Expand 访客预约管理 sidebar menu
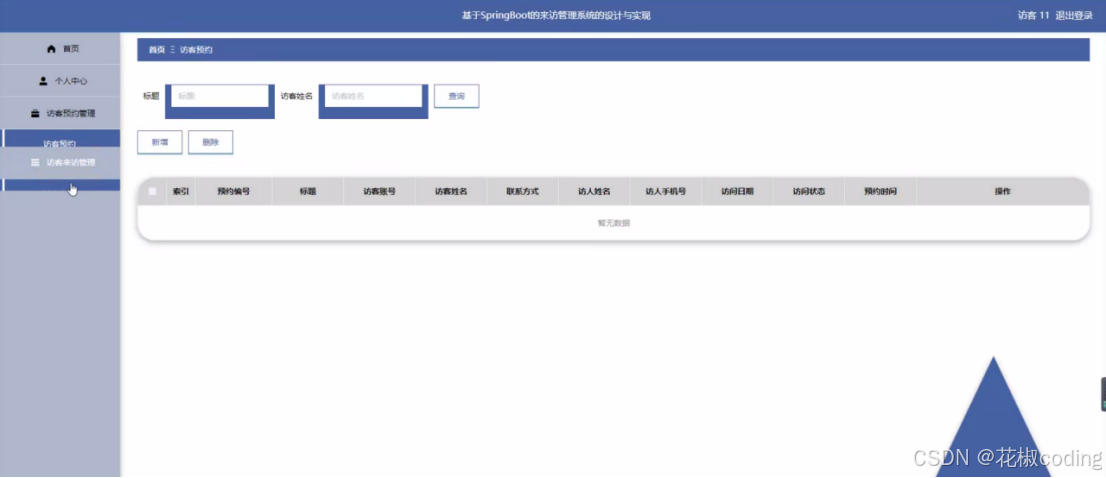1106x478 pixels. coord(60,113)
